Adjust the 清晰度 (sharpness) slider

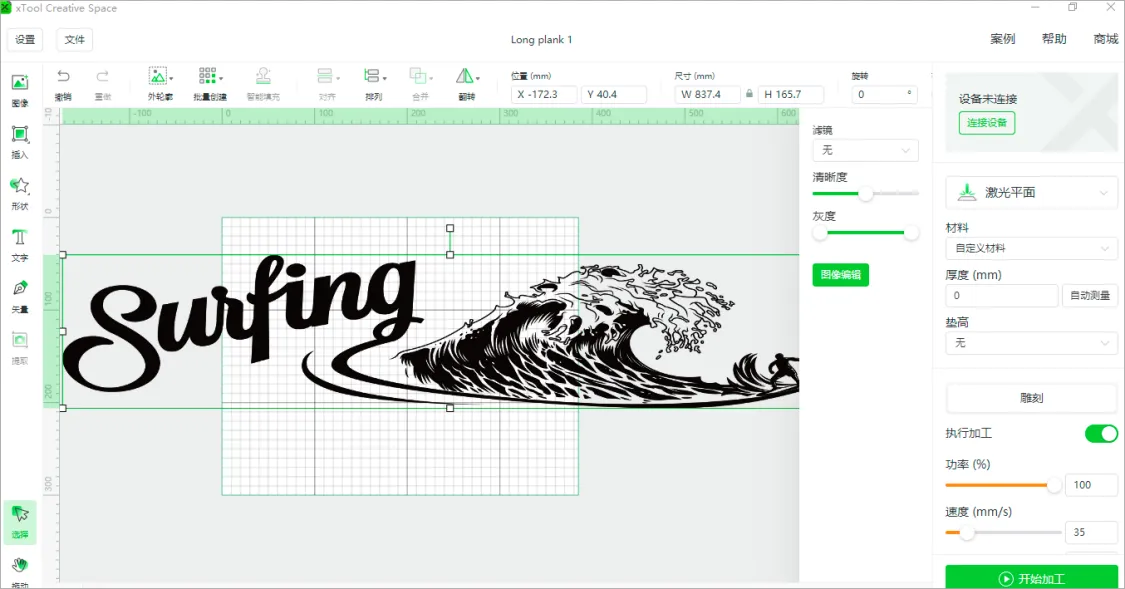866,194
